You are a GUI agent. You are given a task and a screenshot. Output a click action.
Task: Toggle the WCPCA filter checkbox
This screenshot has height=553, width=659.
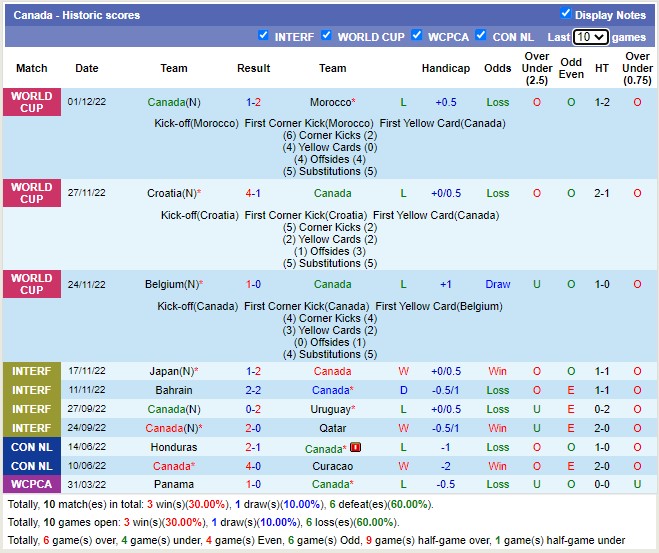(x=417, y=35)
